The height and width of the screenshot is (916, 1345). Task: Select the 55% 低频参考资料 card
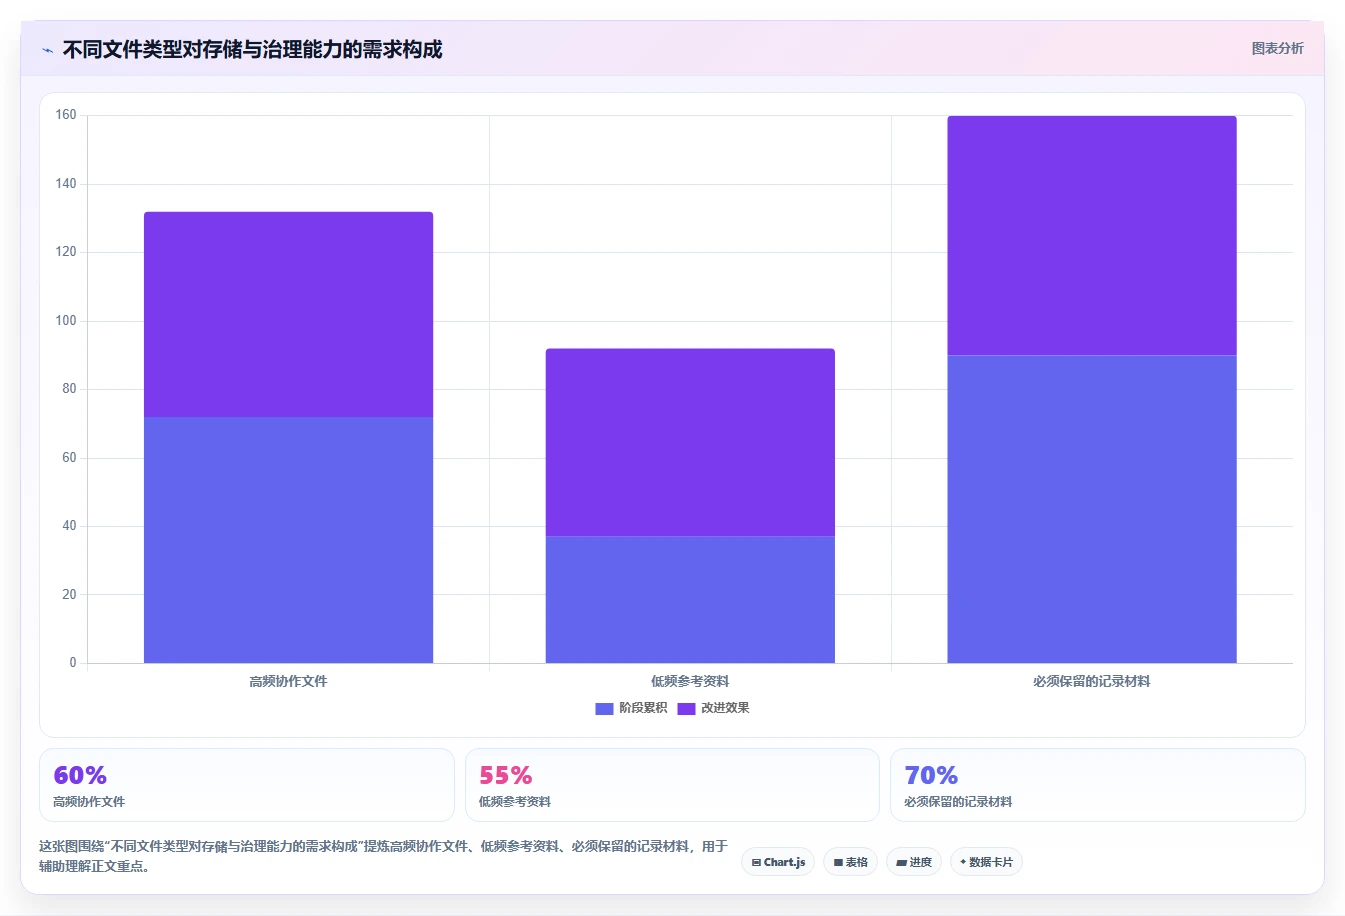672,785
